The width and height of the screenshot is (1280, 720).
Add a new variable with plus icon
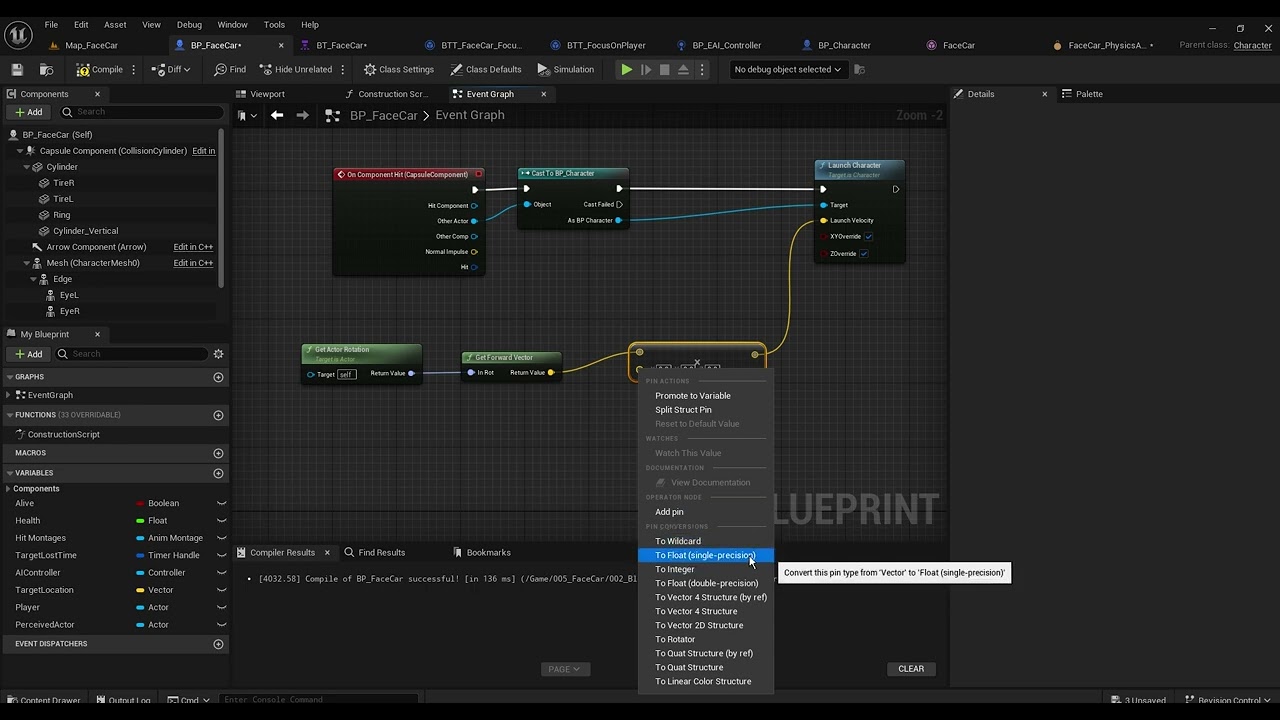[x=218, y=473]
